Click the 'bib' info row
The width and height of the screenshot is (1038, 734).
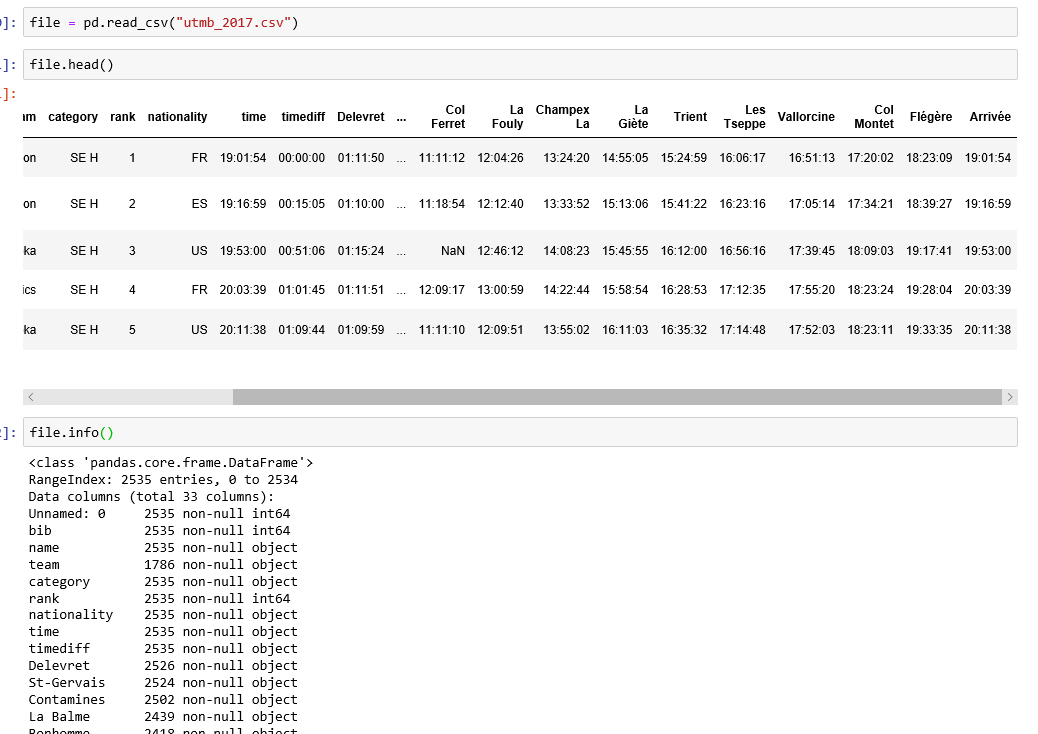(x=159, y=531)
